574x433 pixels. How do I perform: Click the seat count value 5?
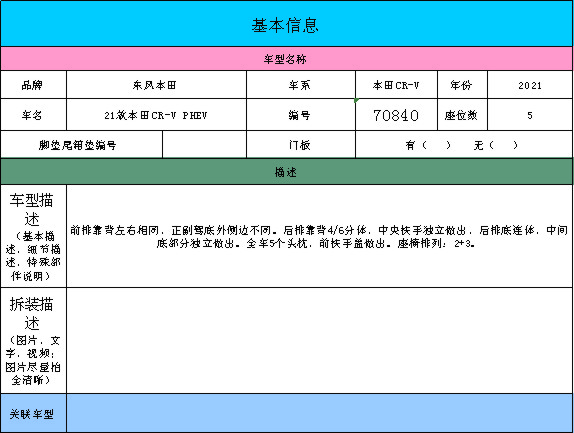530,115
